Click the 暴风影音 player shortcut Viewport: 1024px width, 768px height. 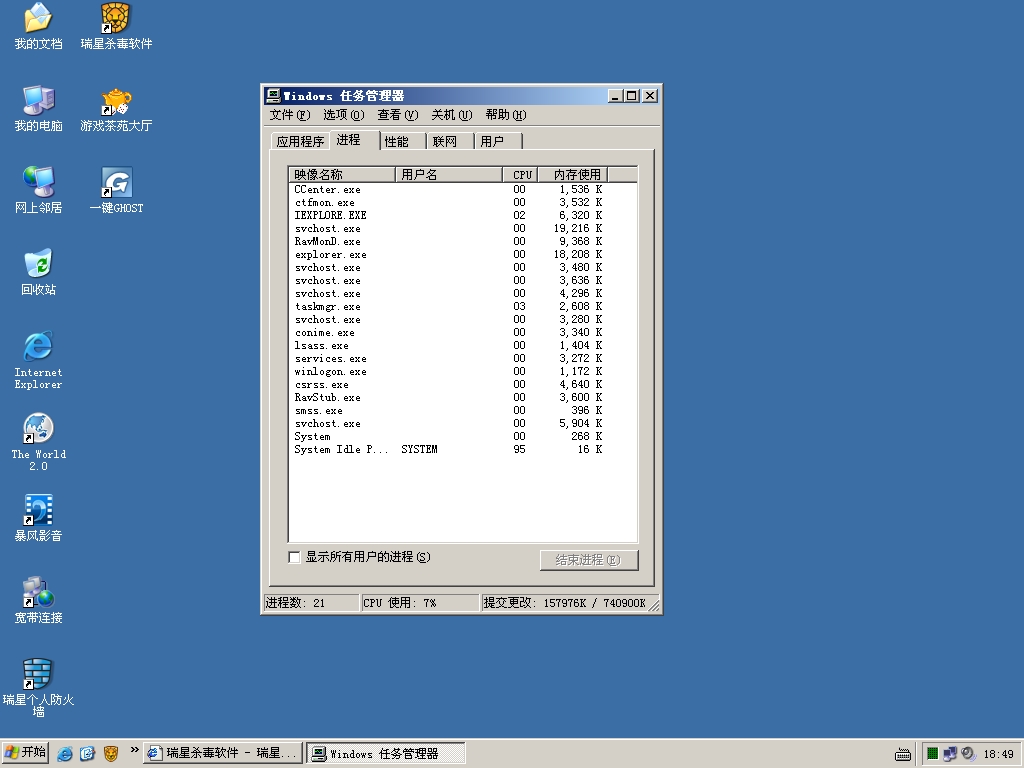[39, 519]
